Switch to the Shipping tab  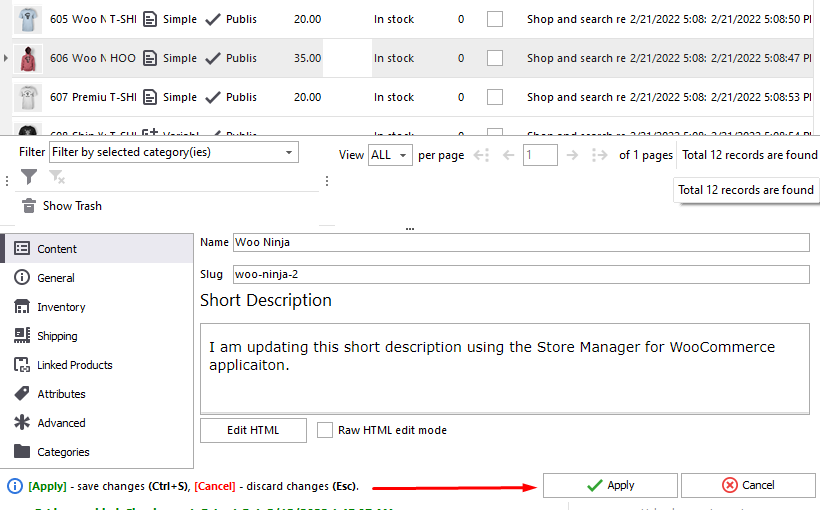pos(97,336)
